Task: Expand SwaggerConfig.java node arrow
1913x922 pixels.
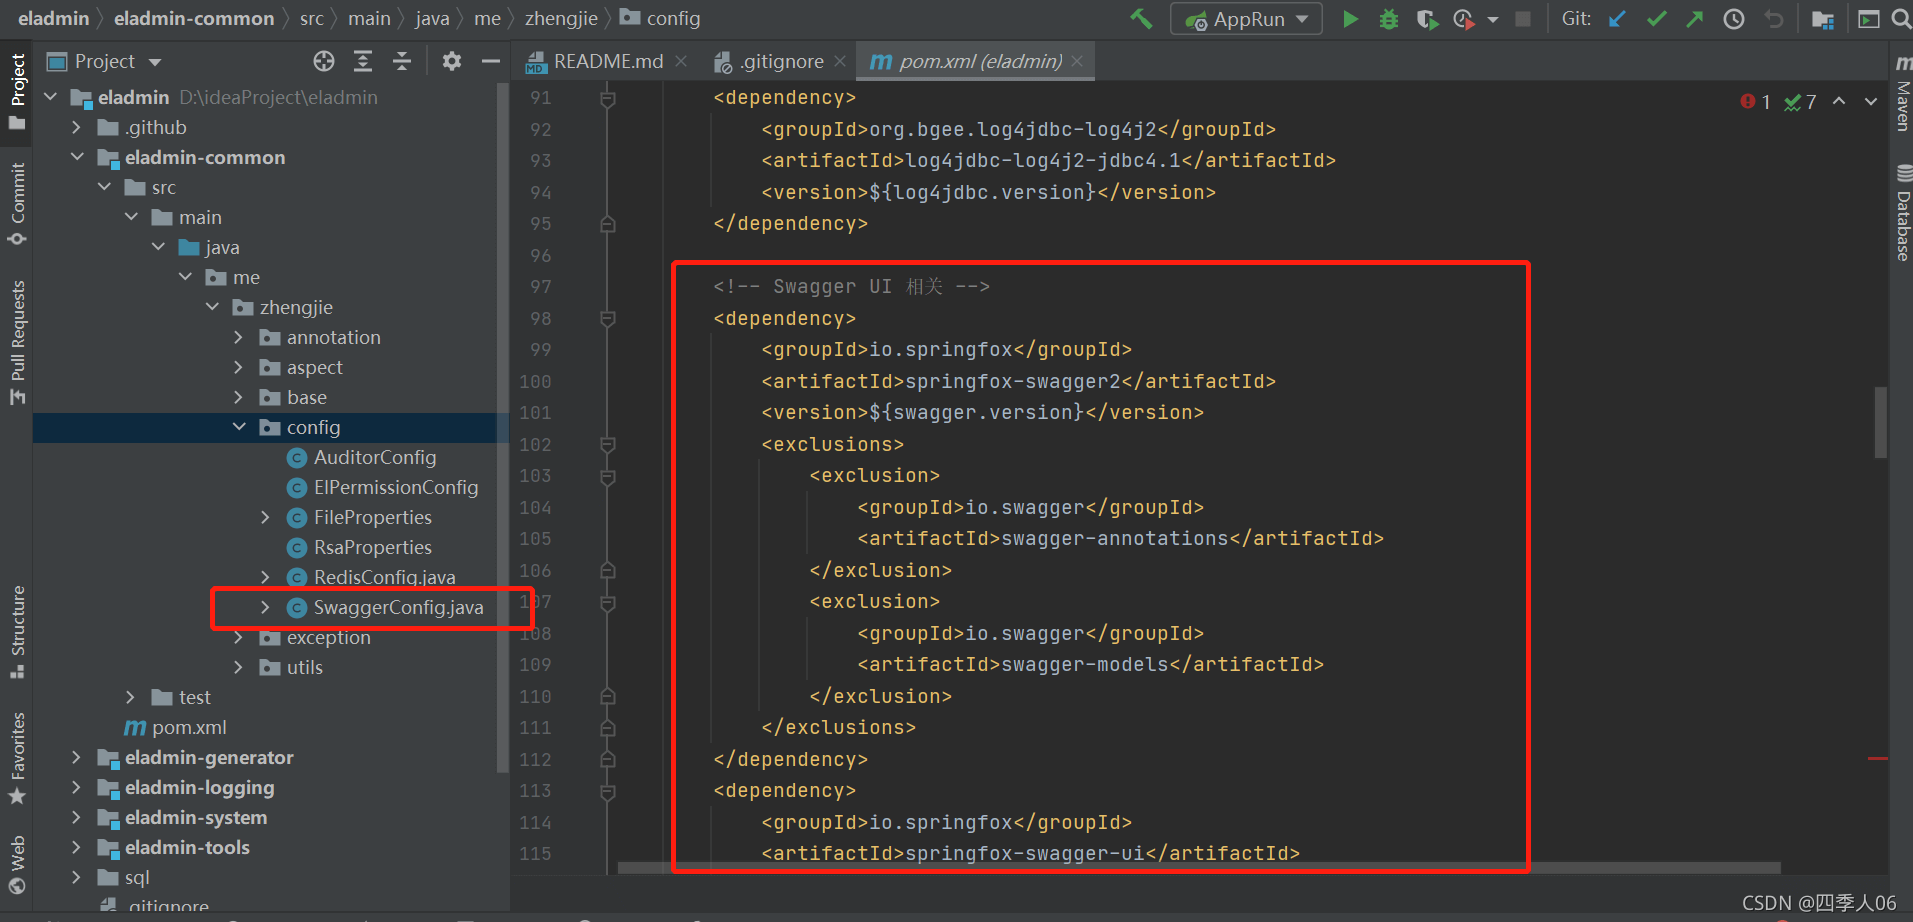Action: tap(266, 607)
